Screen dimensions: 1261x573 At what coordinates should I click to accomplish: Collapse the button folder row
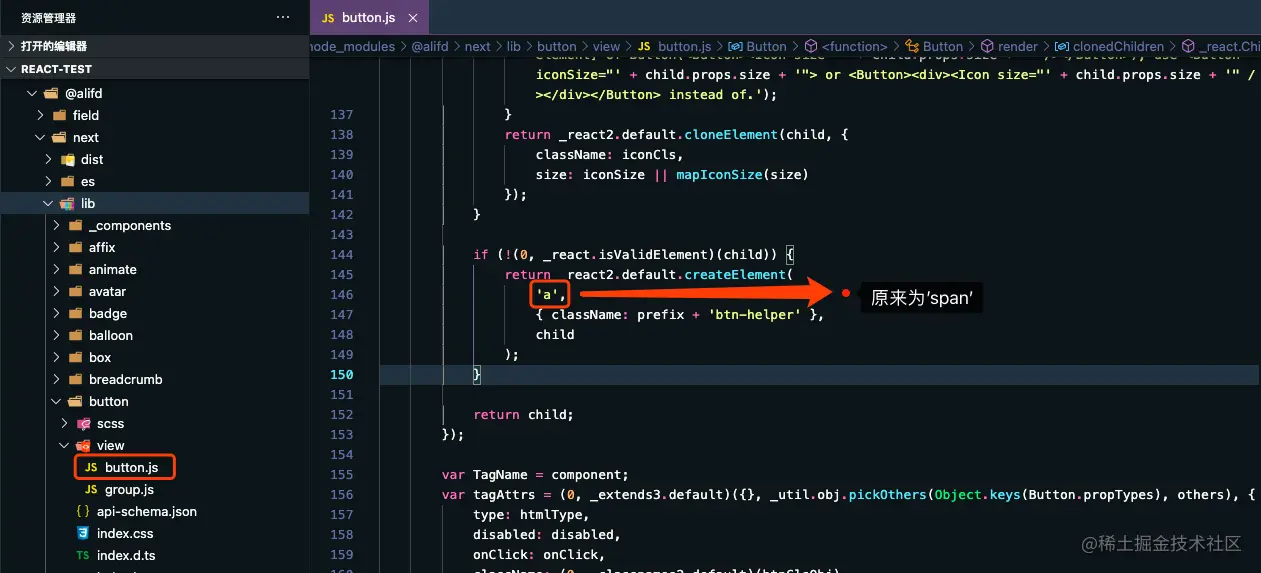[154, 401]
